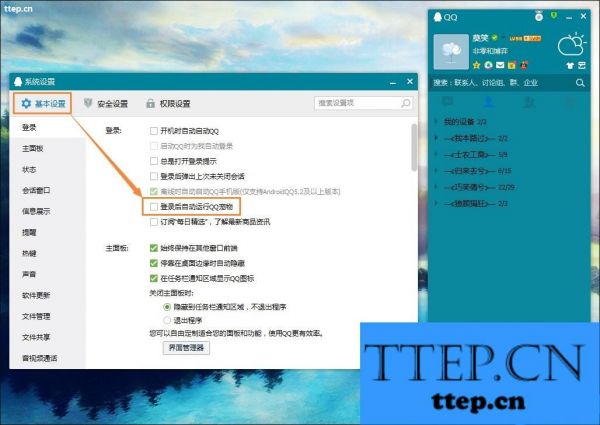Toggle 总是打开登录提示 checkbox
Image resolution: width=600 pixels, height=425 pixels.
tap(154, 161)
